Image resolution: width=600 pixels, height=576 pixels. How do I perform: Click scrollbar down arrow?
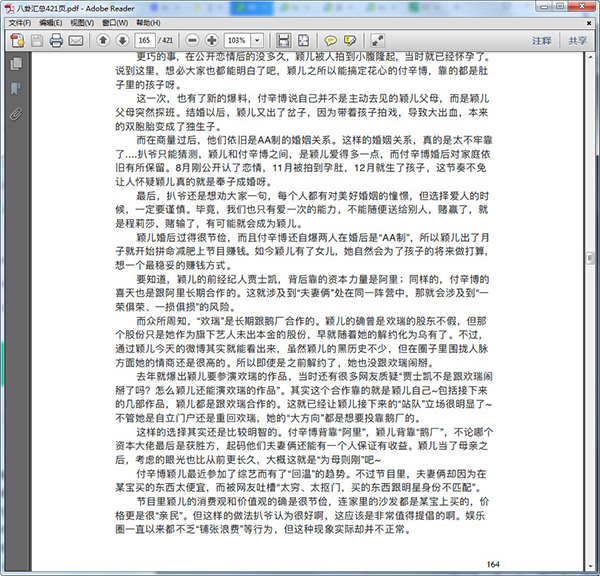(x=590, y=567)
